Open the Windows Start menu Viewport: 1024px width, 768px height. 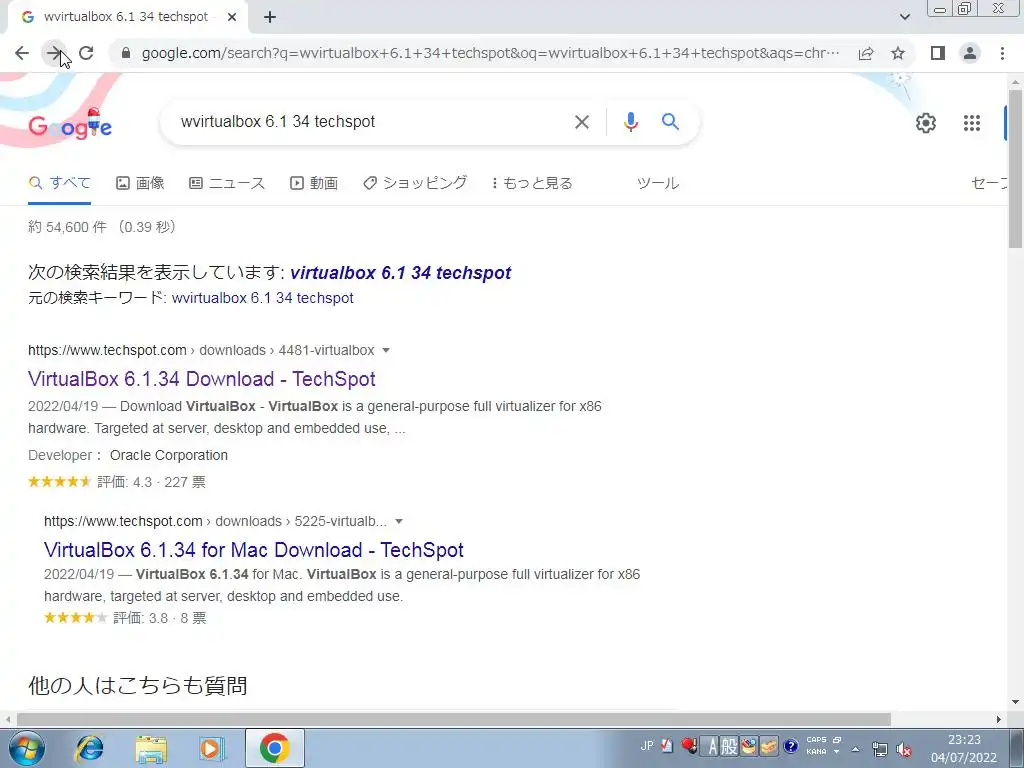click(27, 748)
